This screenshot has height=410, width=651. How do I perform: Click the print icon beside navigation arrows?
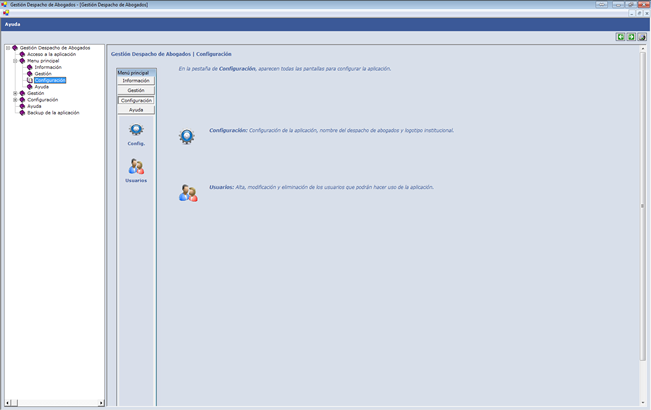(x=642, y=37)
